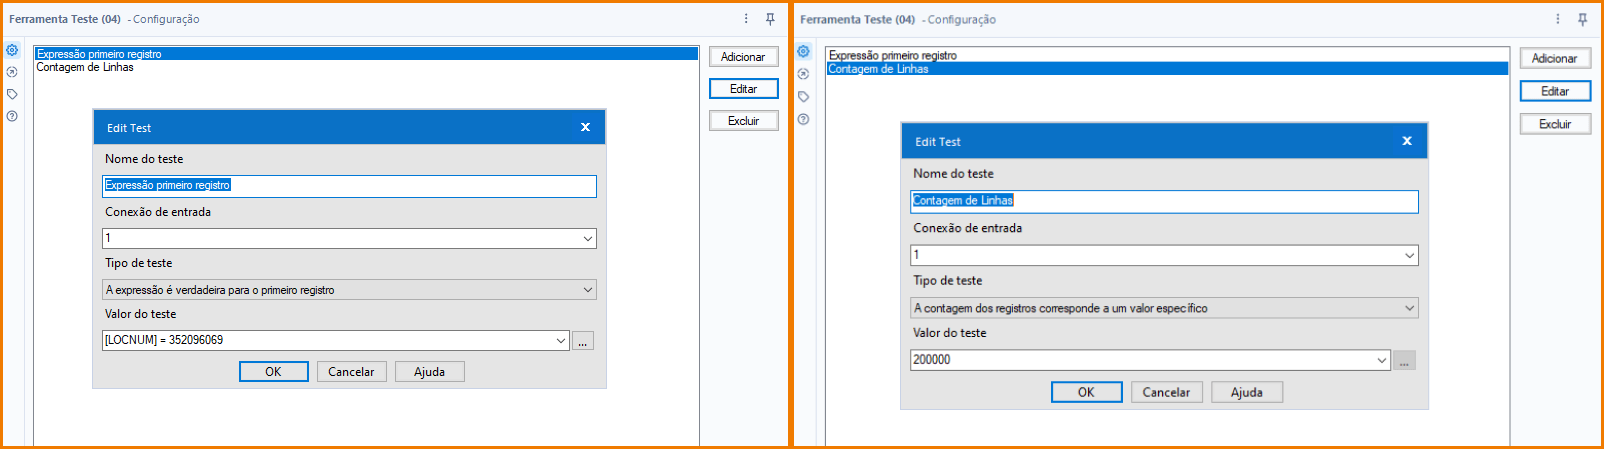The image size is (1604, 449).
Task: Select 'Expressão primeiro registro' row in right list
Action: pyautogui.click(x=1167, y=56)
